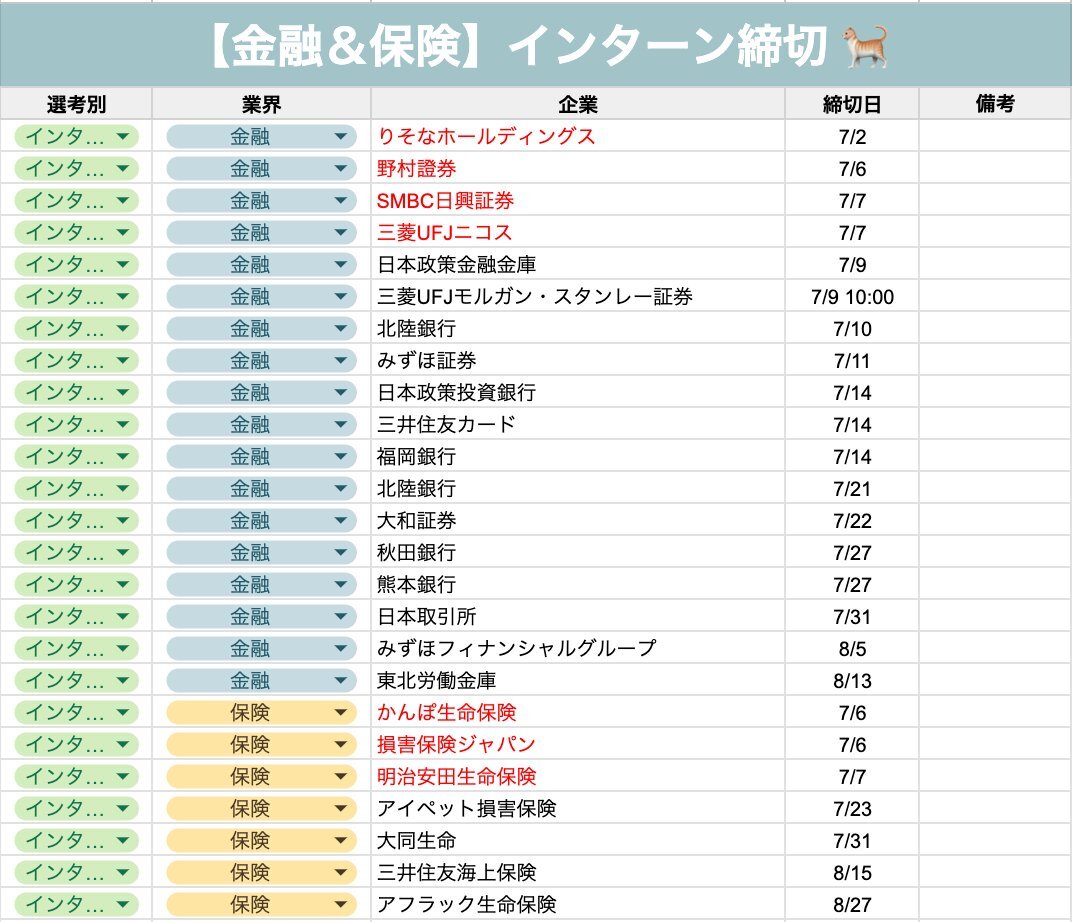Select the 日本政策金融金庫 cell

(x=578, y=265)
